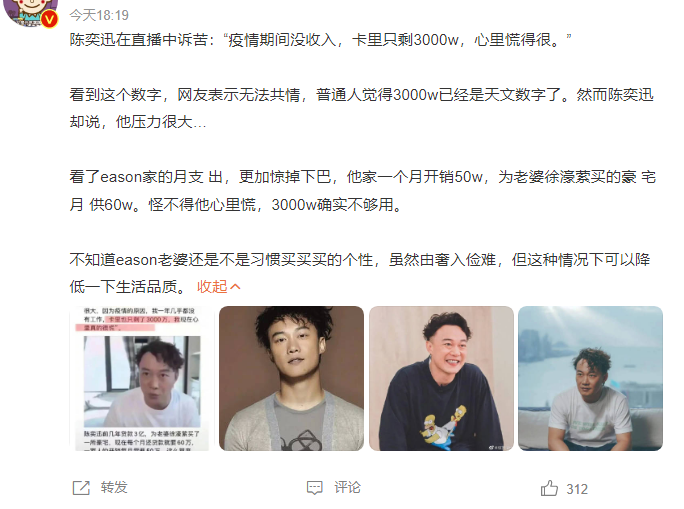Open the post timestamp 今天18:19
This screenshot has height=509, width=684.
99,15
